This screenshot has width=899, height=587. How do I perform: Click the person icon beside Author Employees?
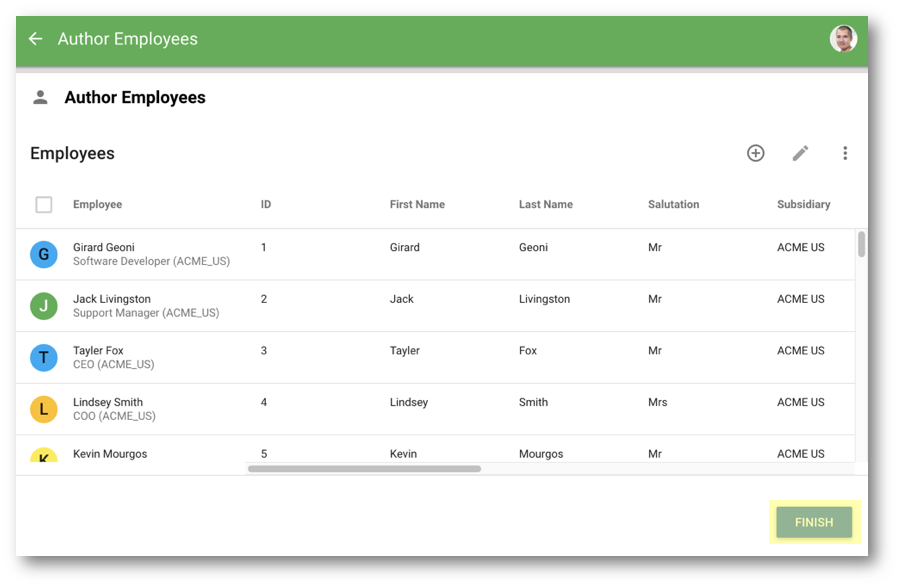point(40,97)
